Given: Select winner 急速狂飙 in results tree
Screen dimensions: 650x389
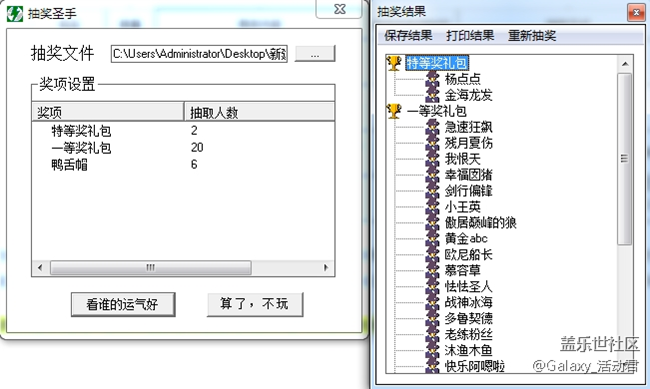Looking at the screenshot, I should pos(468,127).
